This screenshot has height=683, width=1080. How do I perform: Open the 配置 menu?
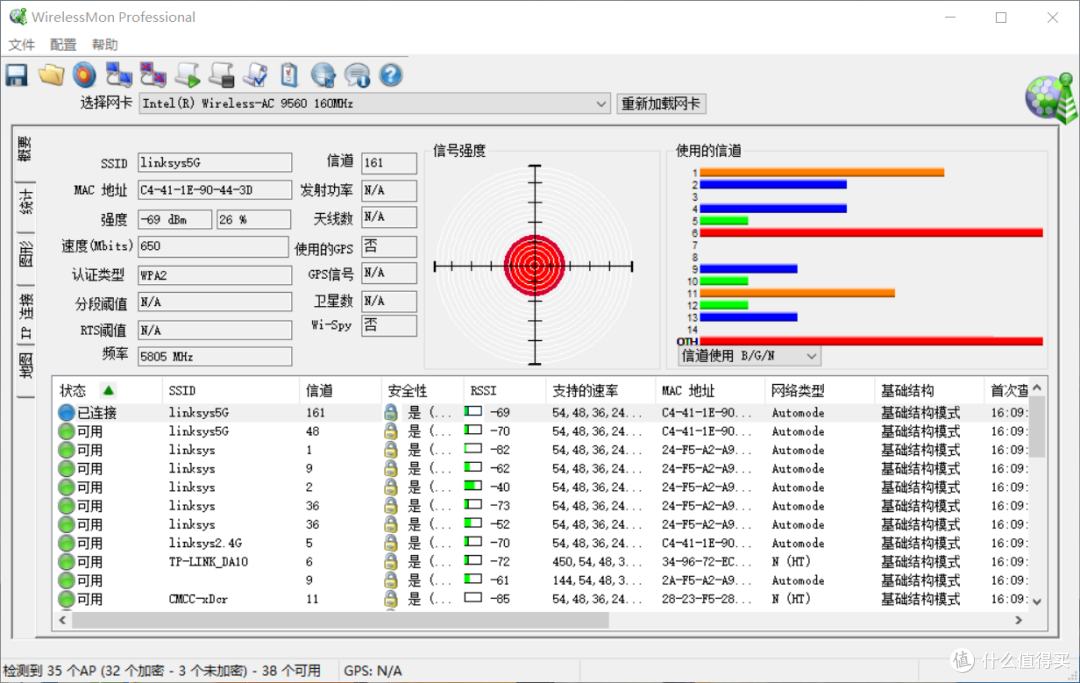coord(63,45)
